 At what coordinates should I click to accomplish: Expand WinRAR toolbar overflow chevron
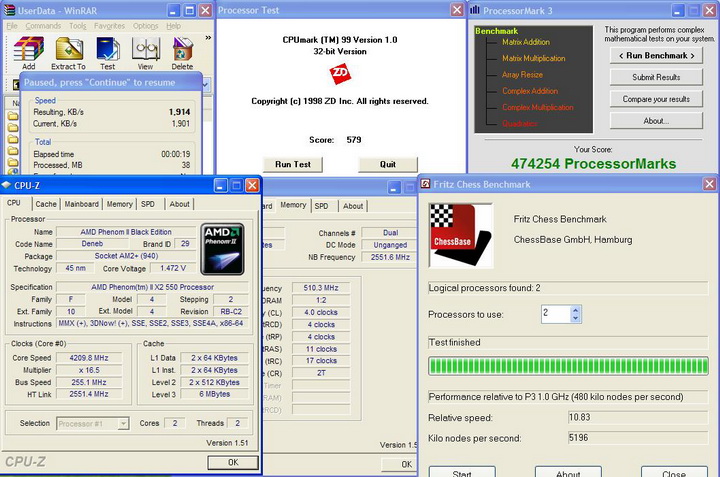208,38
